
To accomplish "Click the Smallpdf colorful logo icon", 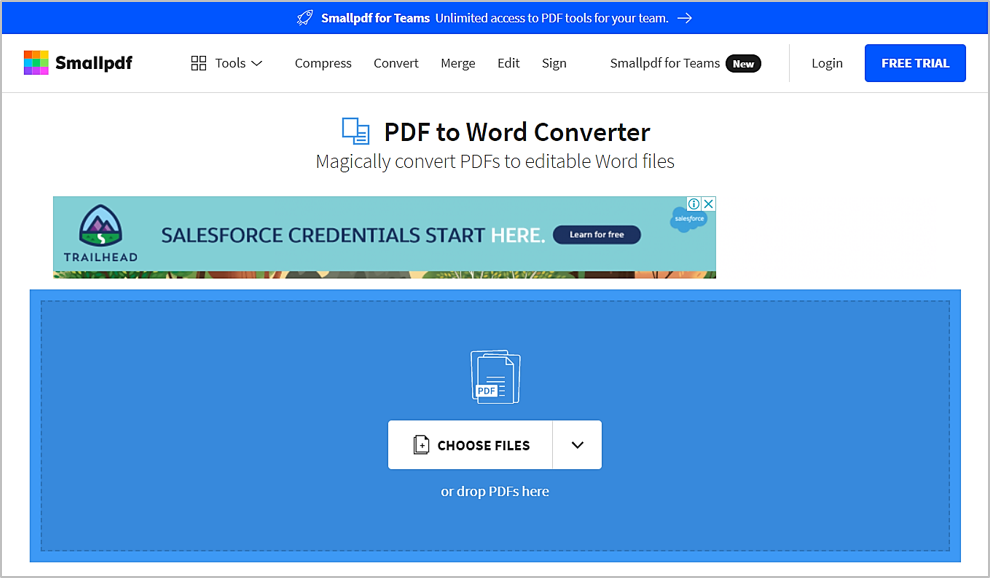I will tap(36, 63).
